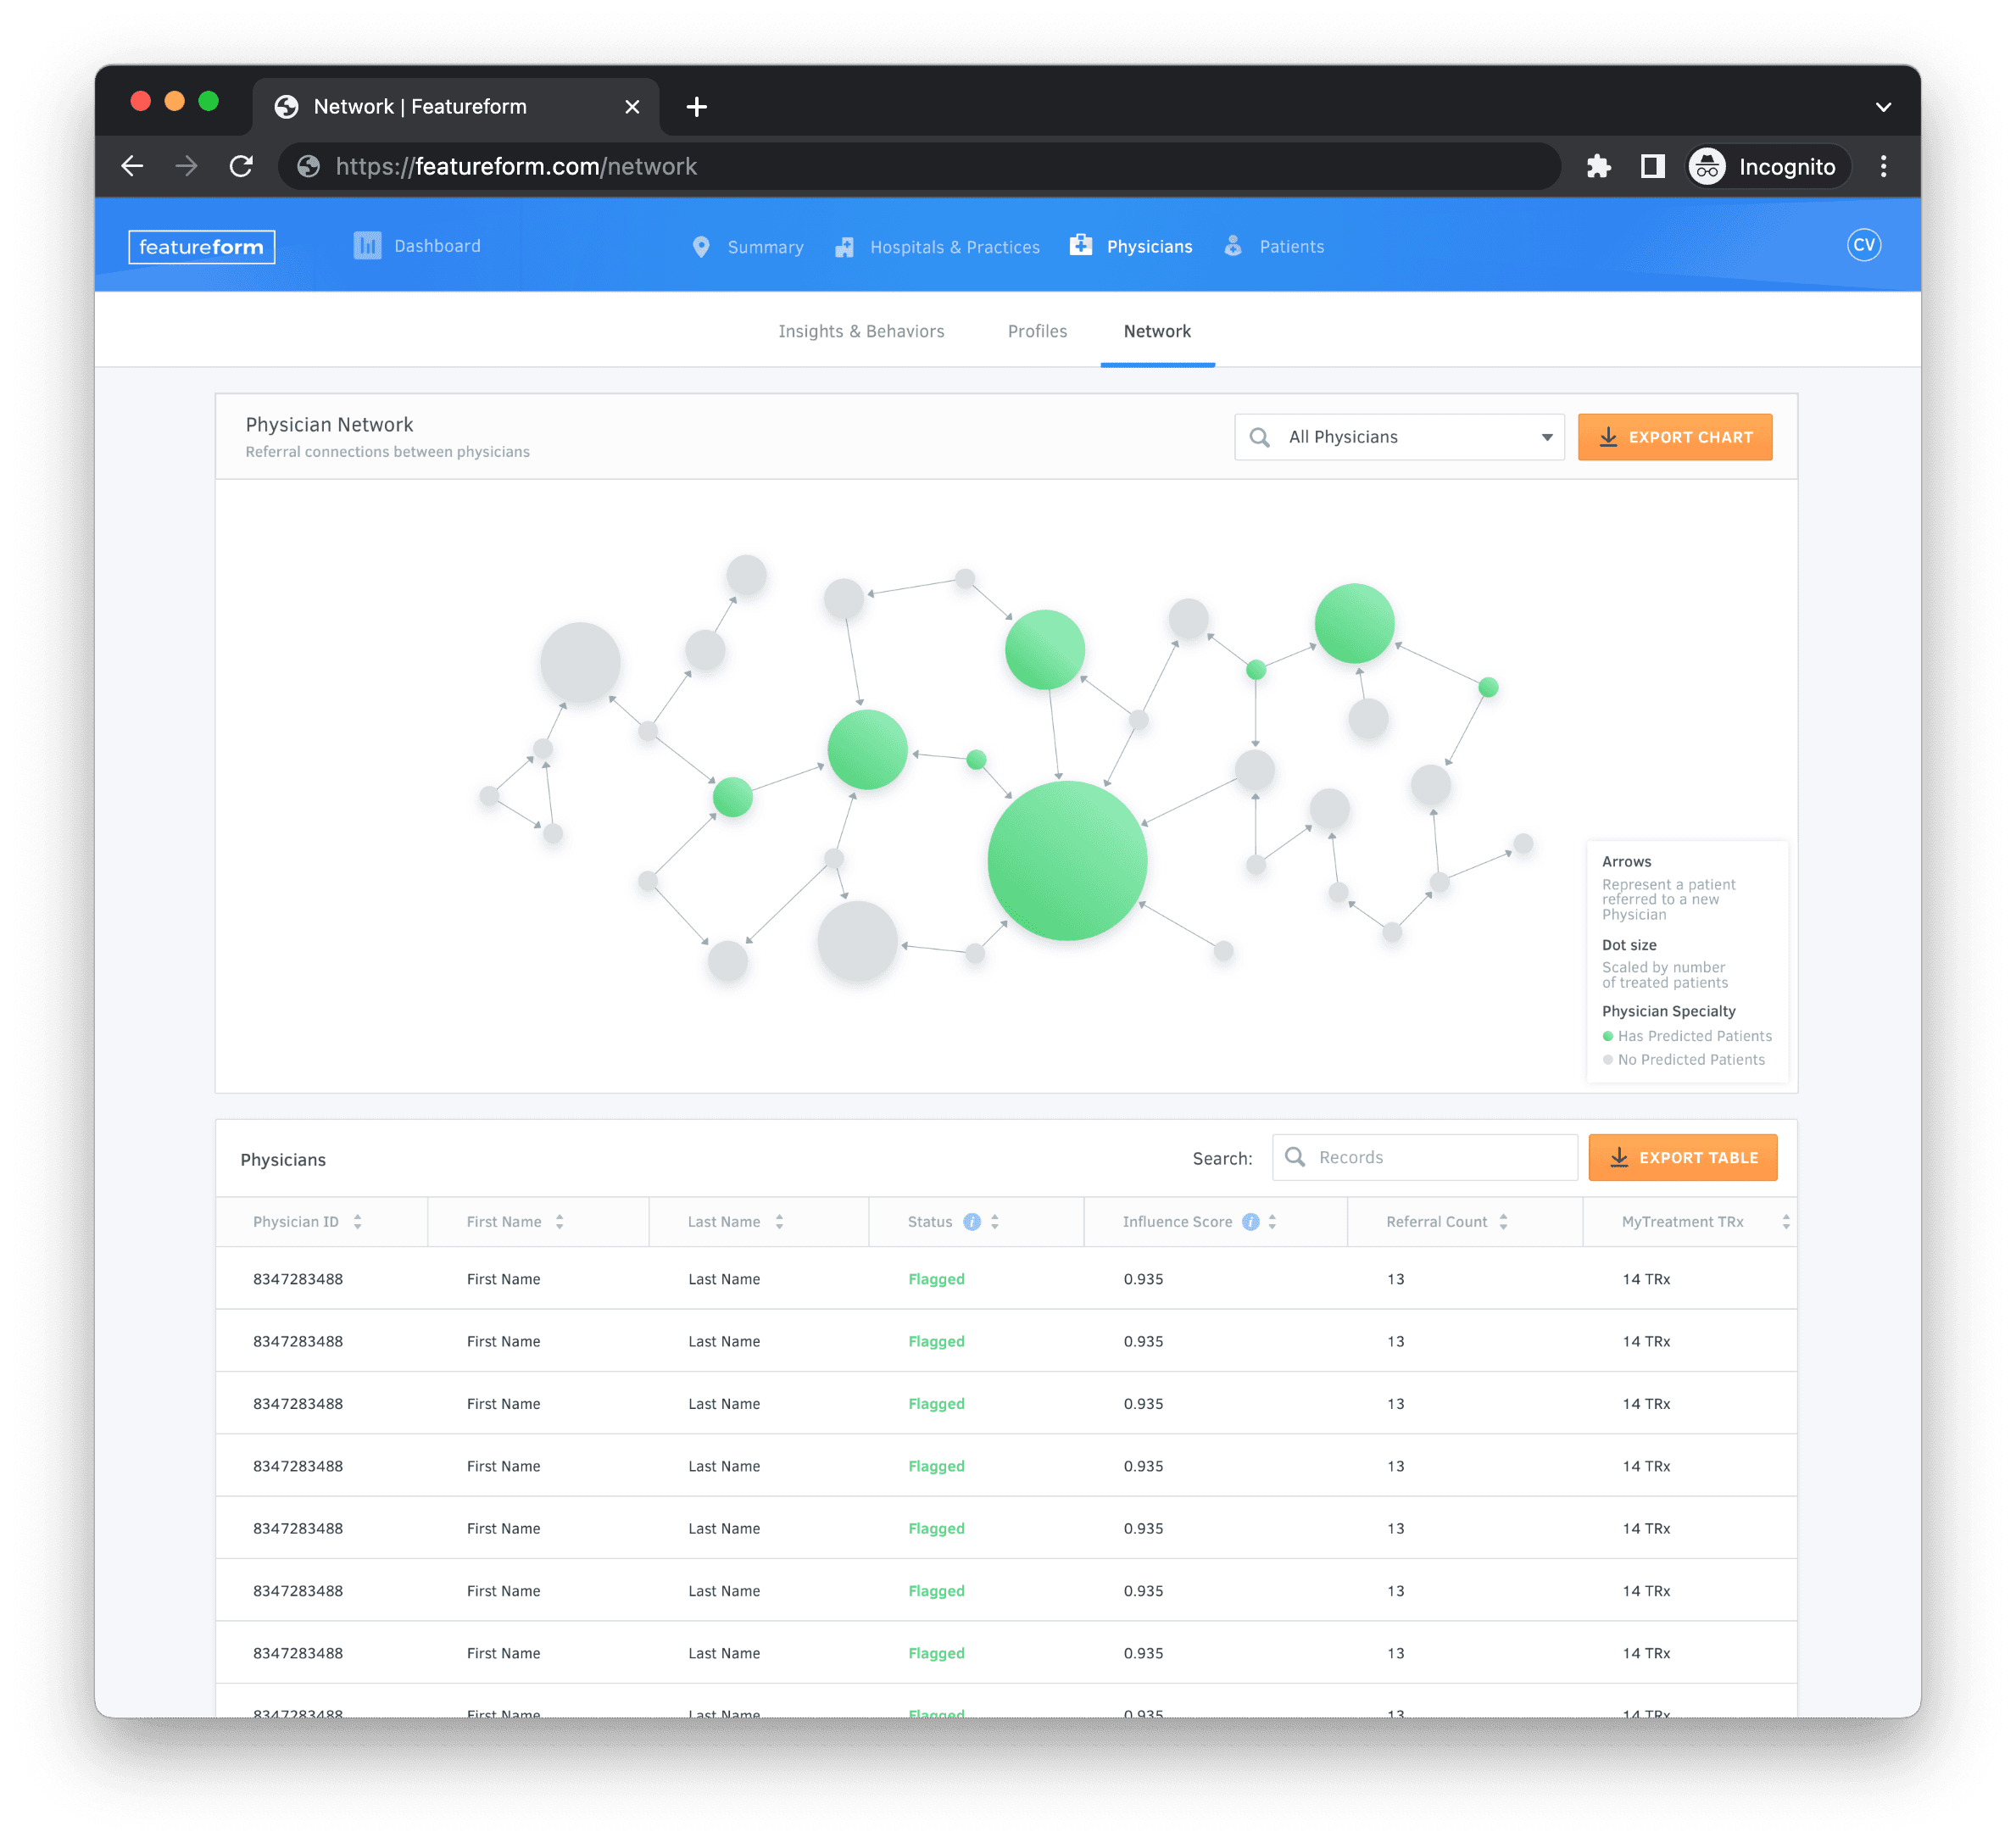The height and width of the screenshot is (1843, 2016).
Task: Reload the current page
Action: pos(241,166)
